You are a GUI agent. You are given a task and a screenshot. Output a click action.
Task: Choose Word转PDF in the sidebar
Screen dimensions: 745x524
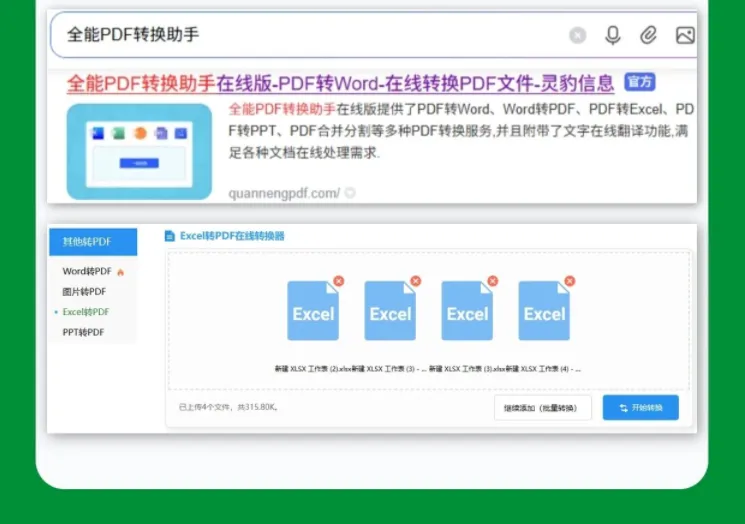[x=87, y=271]
